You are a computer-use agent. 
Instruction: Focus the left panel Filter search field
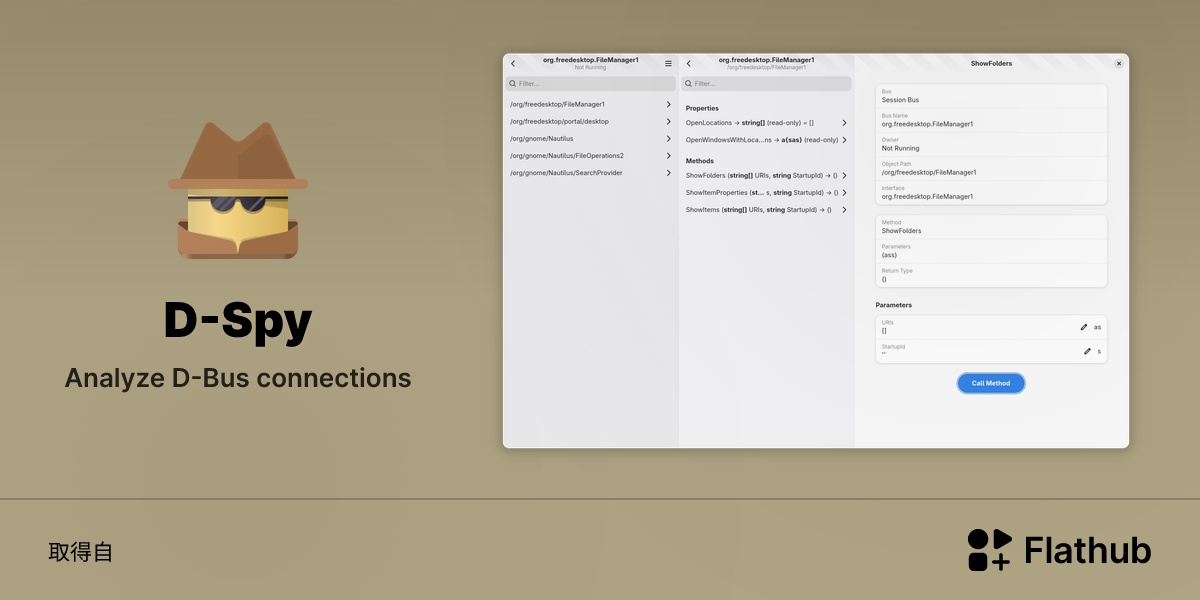(x=590, y=84)
